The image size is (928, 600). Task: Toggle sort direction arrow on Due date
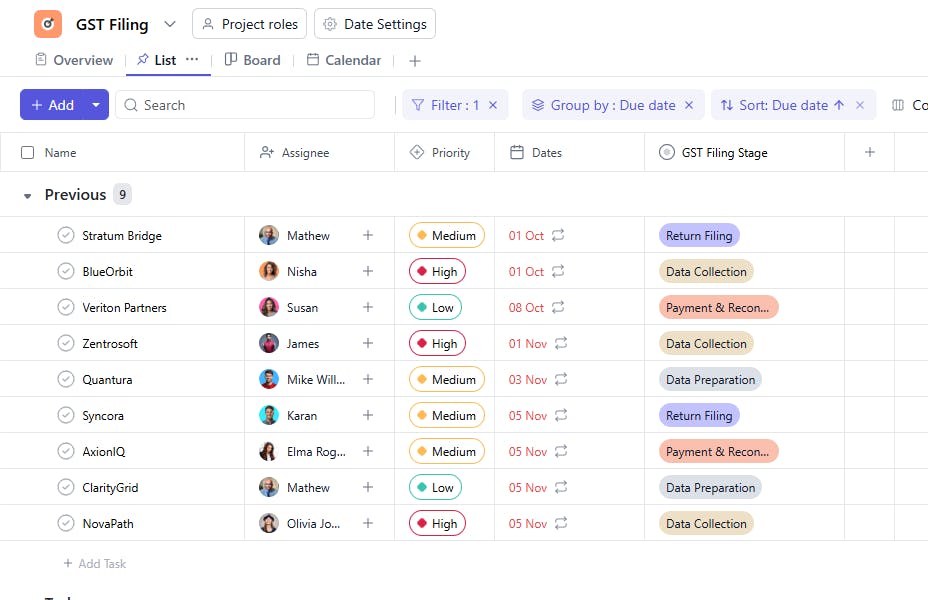[839, 105]
